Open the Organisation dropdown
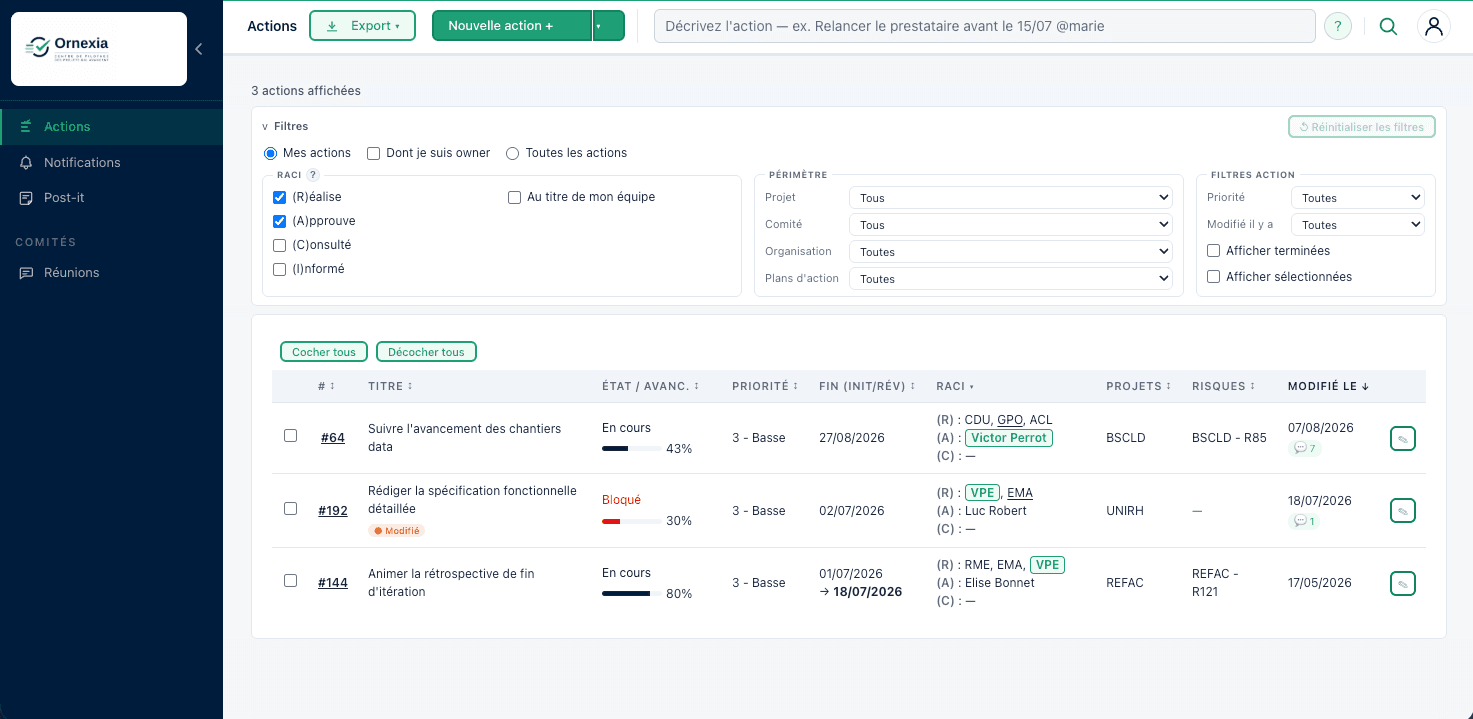Image resolution: width=1473 pixels, height=719 pixels. [x=1011, y=252]
